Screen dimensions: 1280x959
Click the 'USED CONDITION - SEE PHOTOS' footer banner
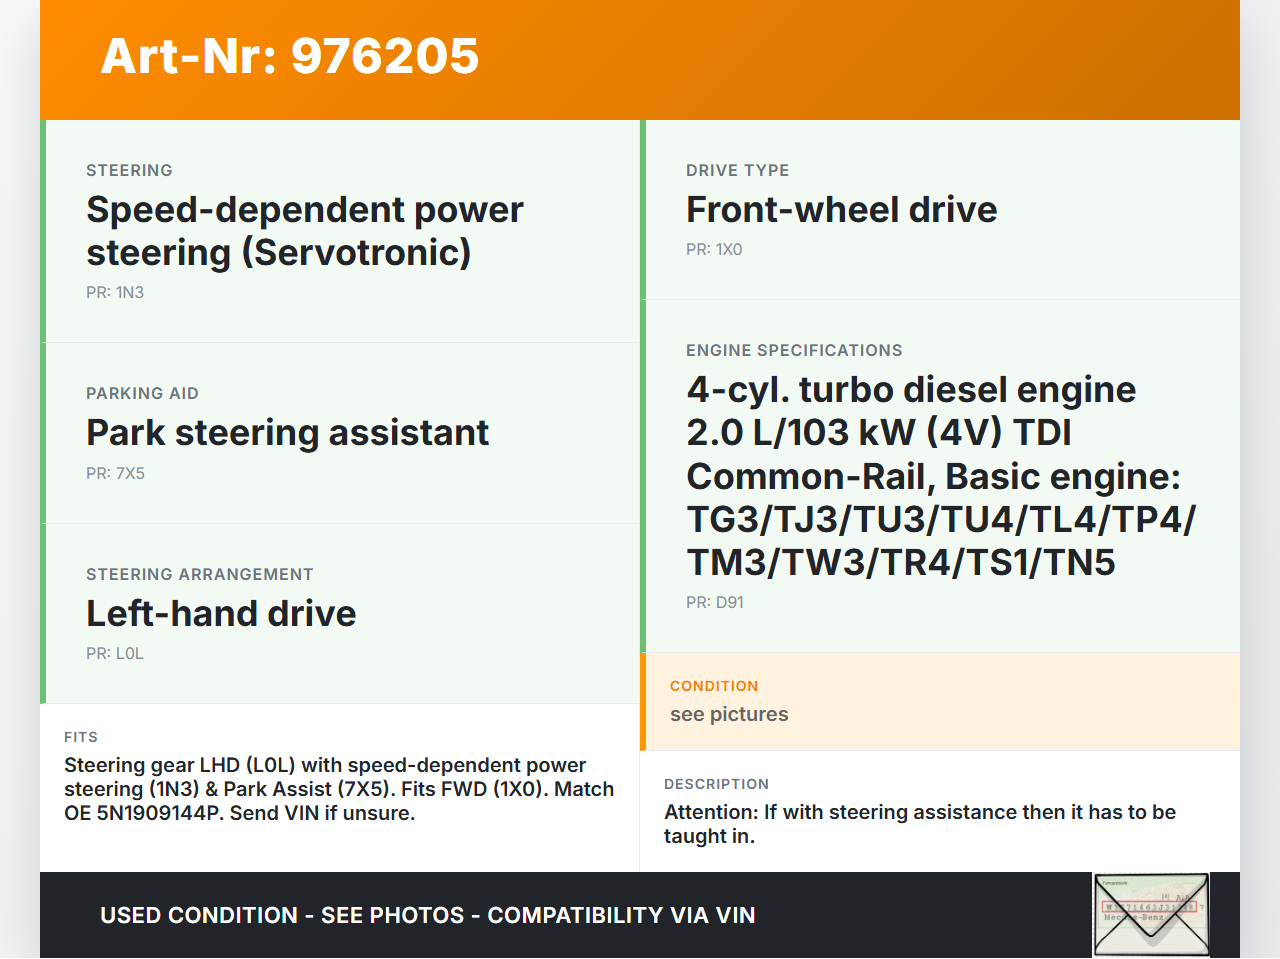tap(427, 916)
